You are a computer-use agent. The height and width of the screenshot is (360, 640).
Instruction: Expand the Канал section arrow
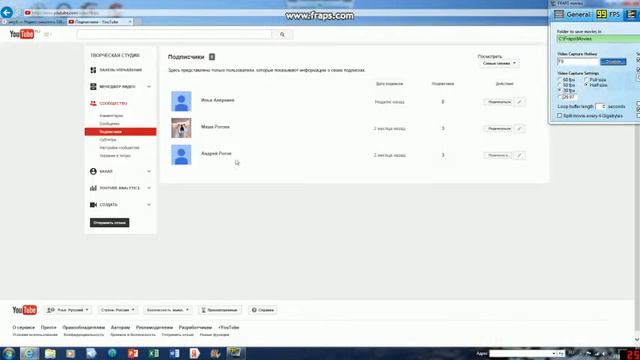pos(149,171)
